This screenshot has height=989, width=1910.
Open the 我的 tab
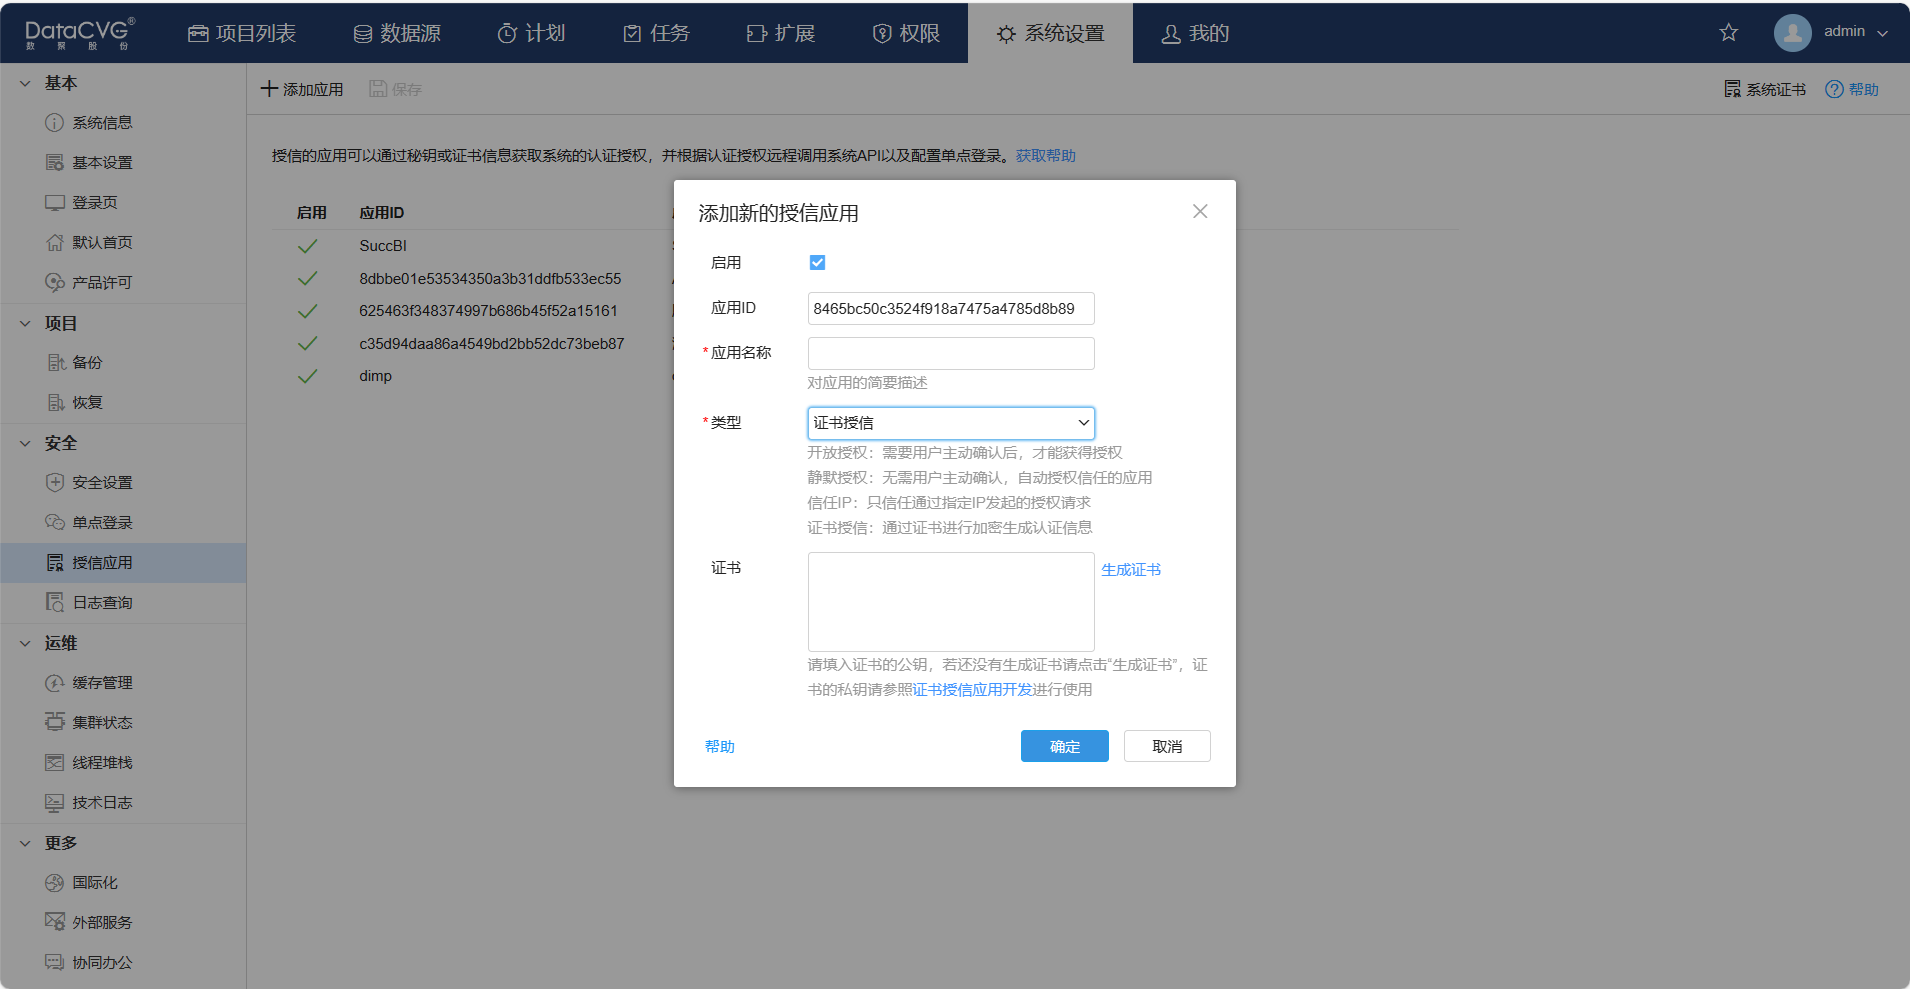tap(1195, 33)
